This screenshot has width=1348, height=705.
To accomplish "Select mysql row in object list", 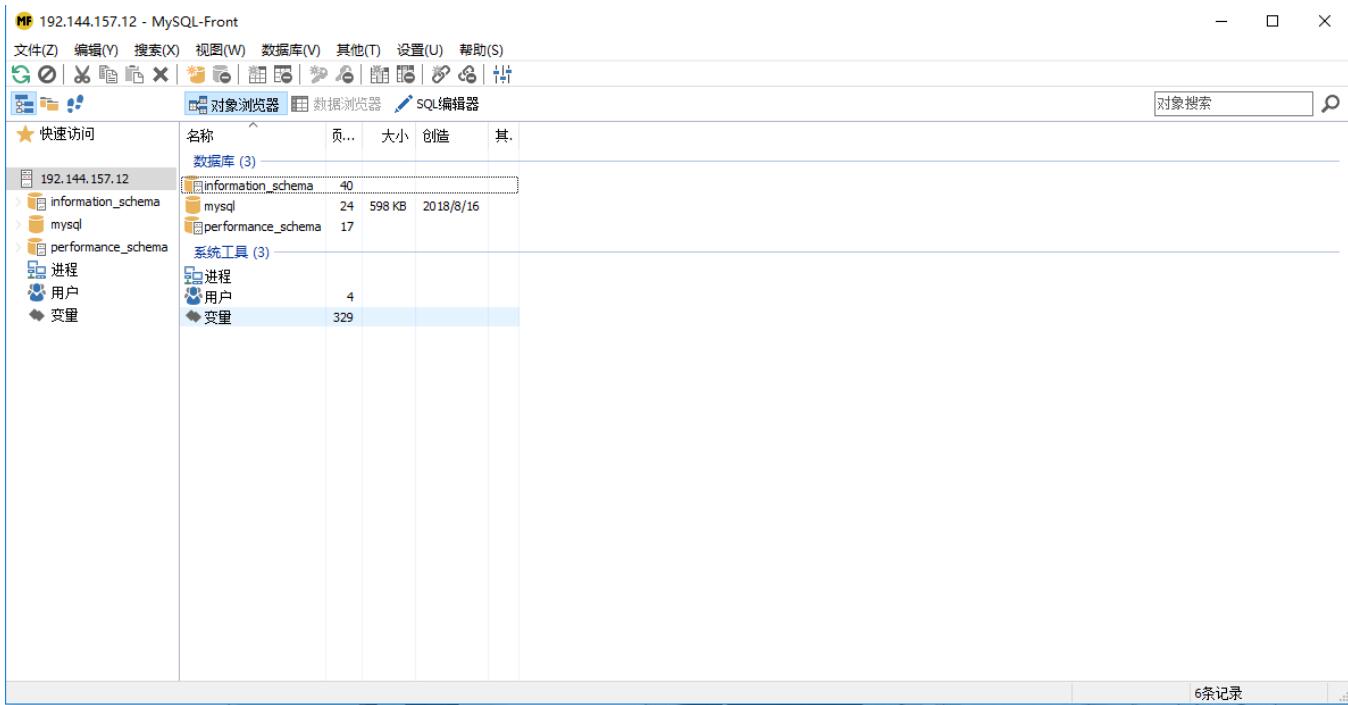I will (x=350, y=206).
